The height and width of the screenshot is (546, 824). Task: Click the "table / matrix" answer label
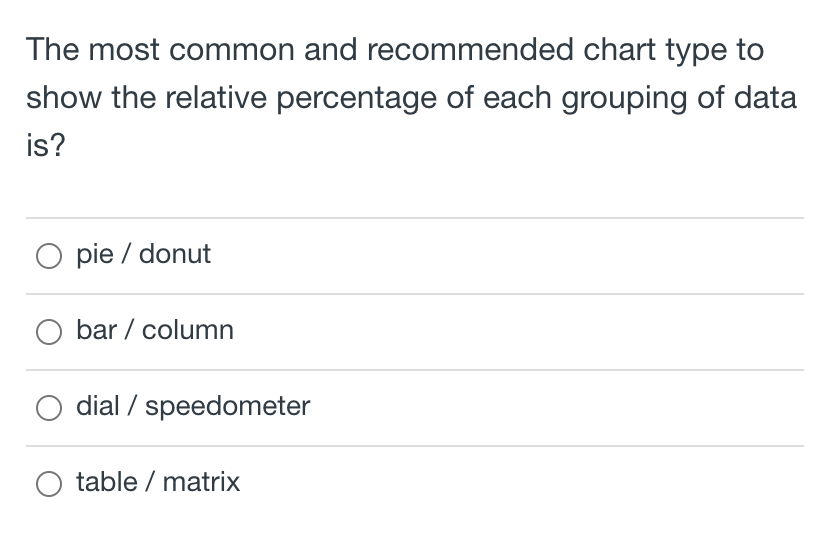pos(158,483)
